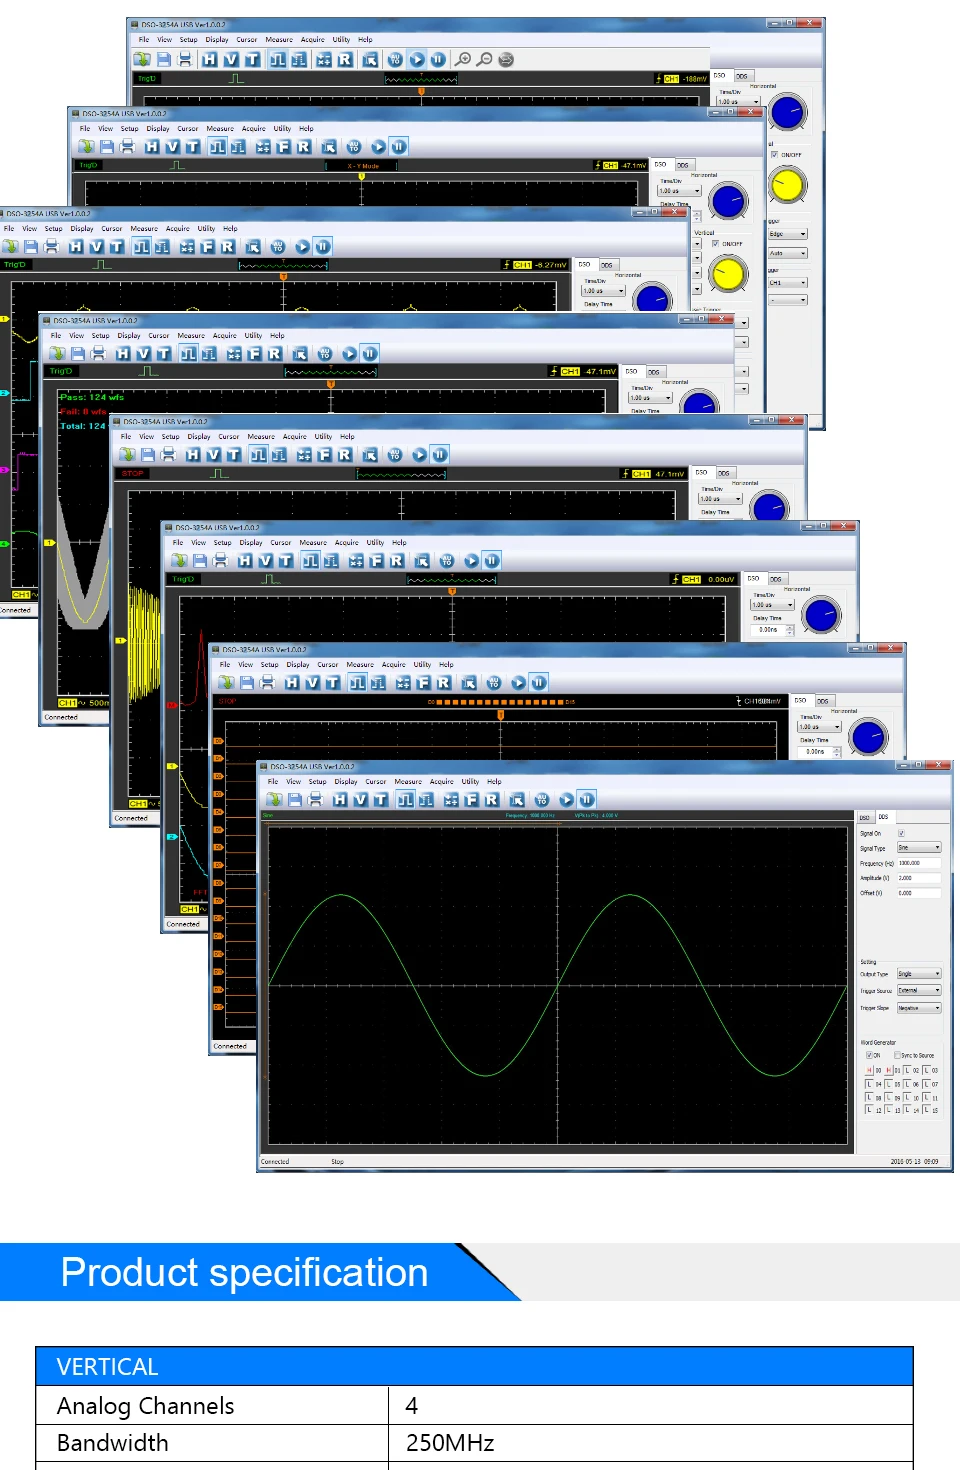Click the Save icon in front window toolbar
The width and height of the screenshot is (960, 1470).
coord(295,799)
